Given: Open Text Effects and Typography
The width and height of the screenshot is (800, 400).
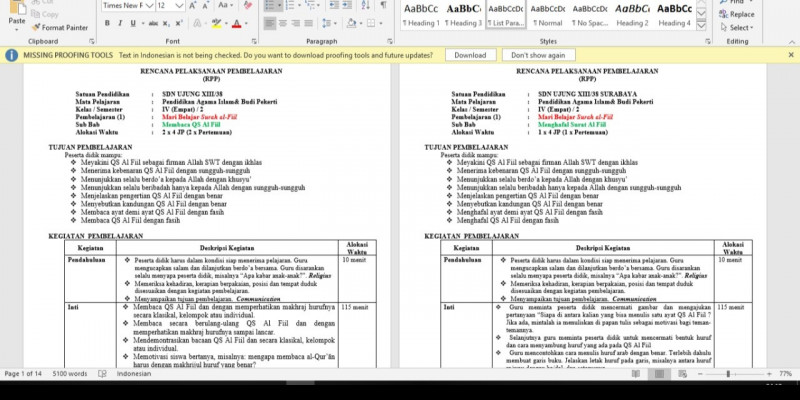Looking at the screenshot, I should [197, 23].
